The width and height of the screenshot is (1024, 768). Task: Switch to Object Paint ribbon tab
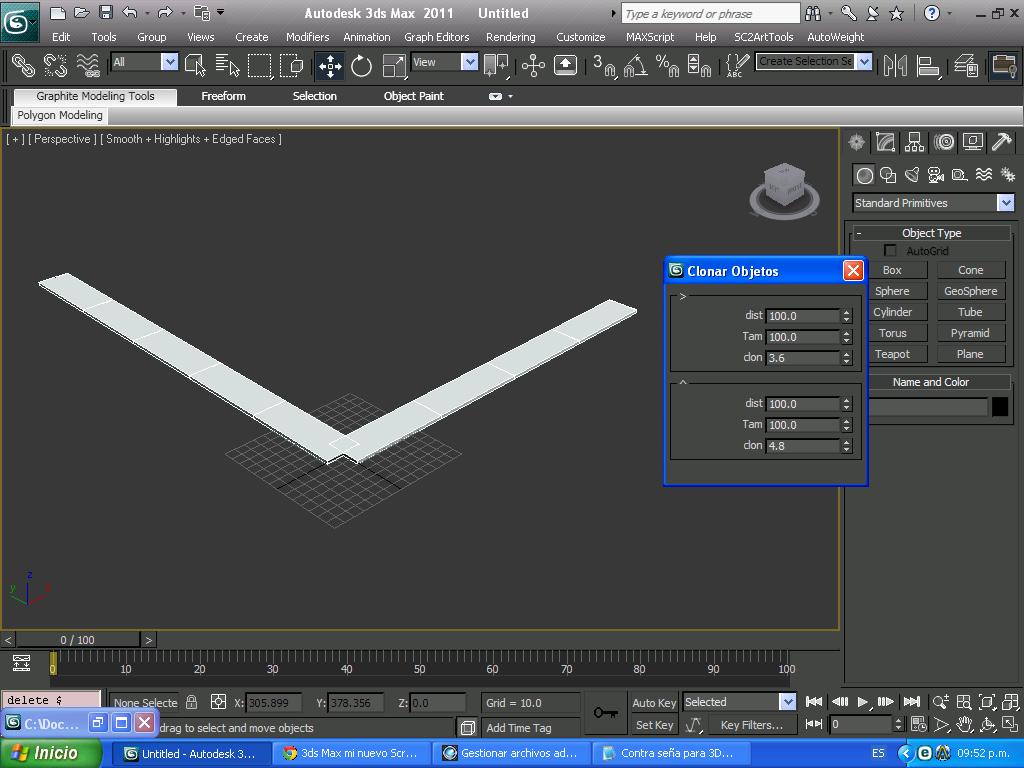click(x=413, y=96)
